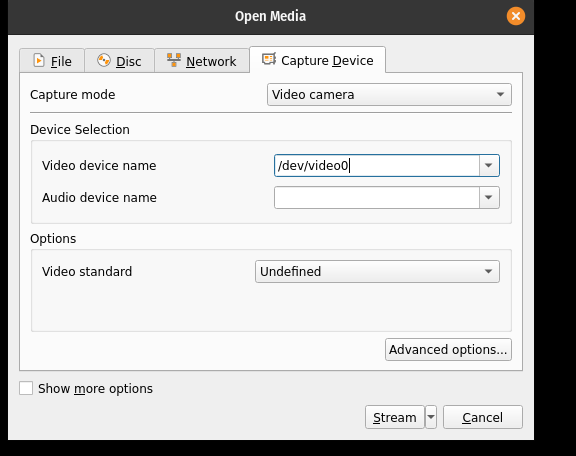Click the Capture Device tab icon
The width and height of the screenshot is (576, 456).
(269, 59)
